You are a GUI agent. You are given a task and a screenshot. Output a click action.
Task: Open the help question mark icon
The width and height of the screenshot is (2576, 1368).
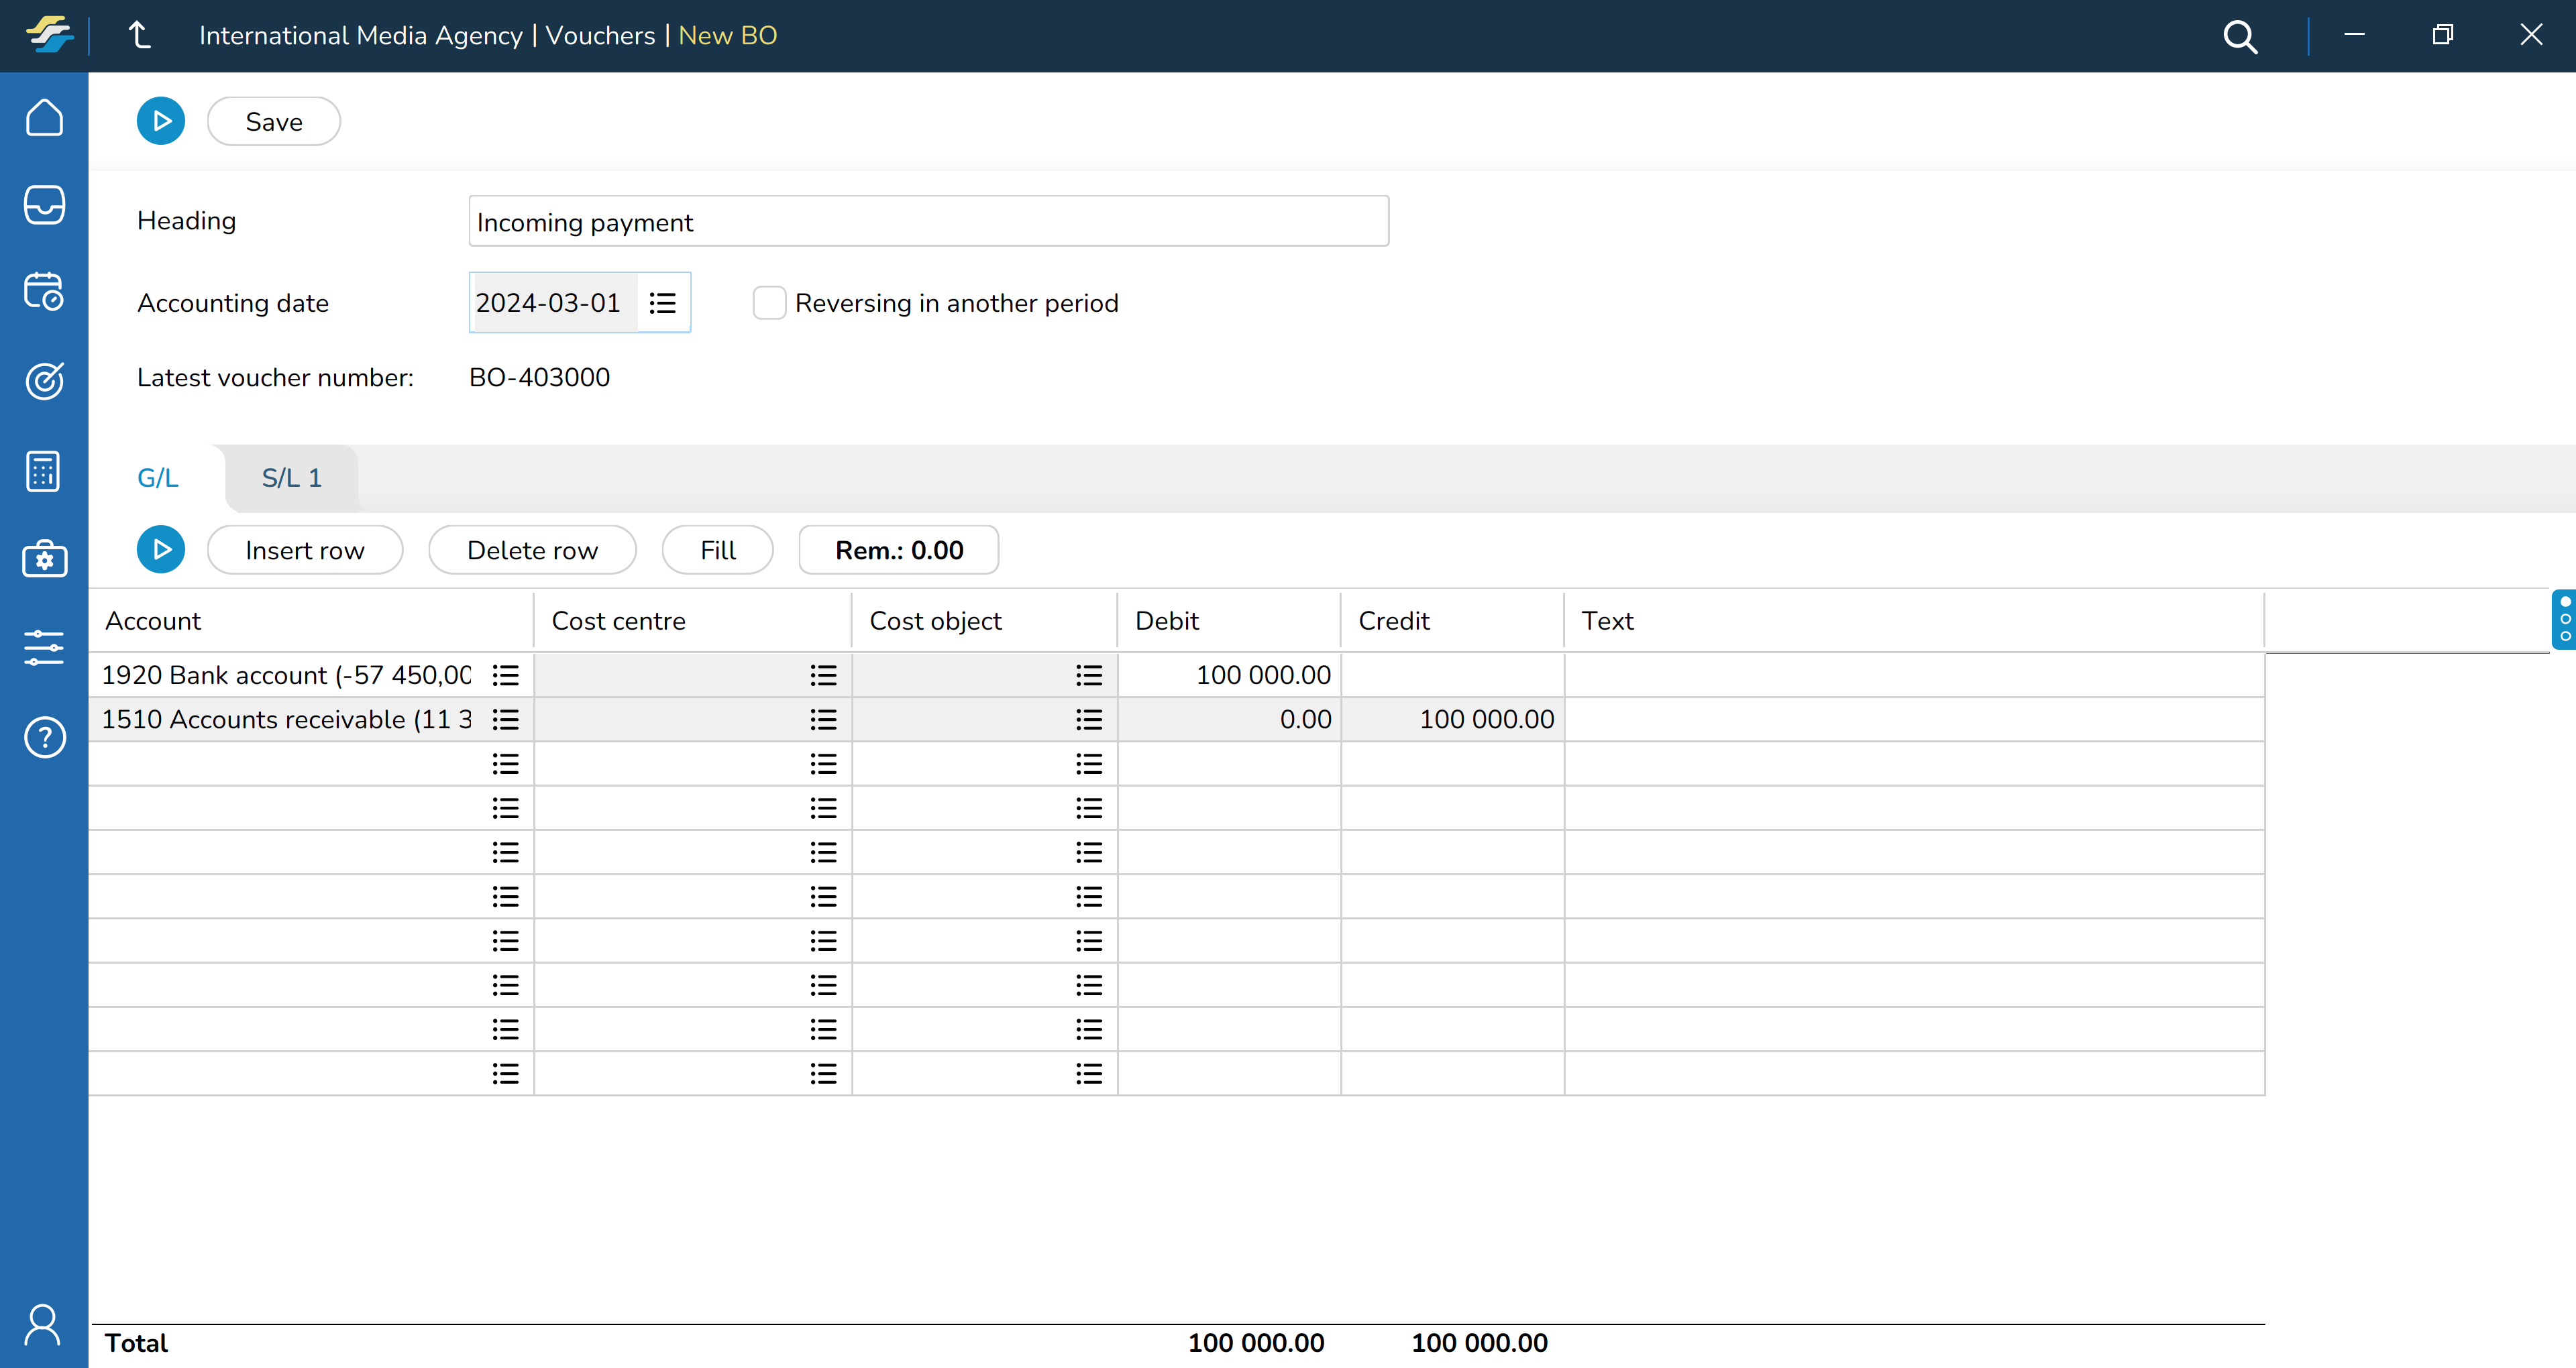[x=44, y=738]
